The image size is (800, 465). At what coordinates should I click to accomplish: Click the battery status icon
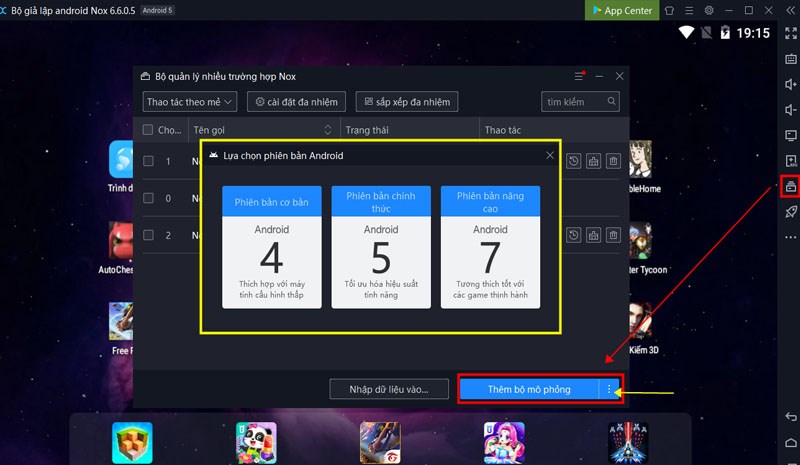tap(725, 33)
